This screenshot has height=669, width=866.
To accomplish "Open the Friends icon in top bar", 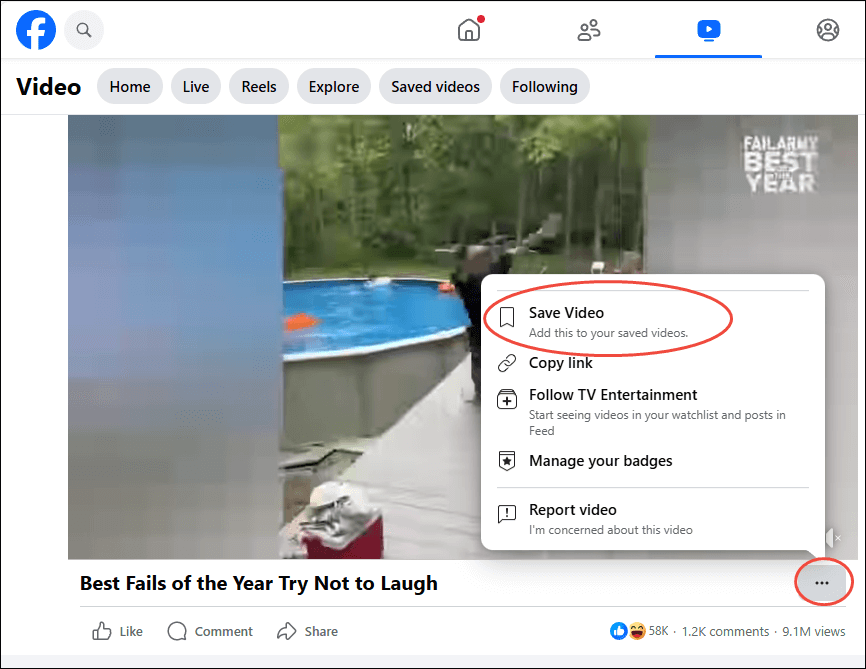I will [589, 30].
